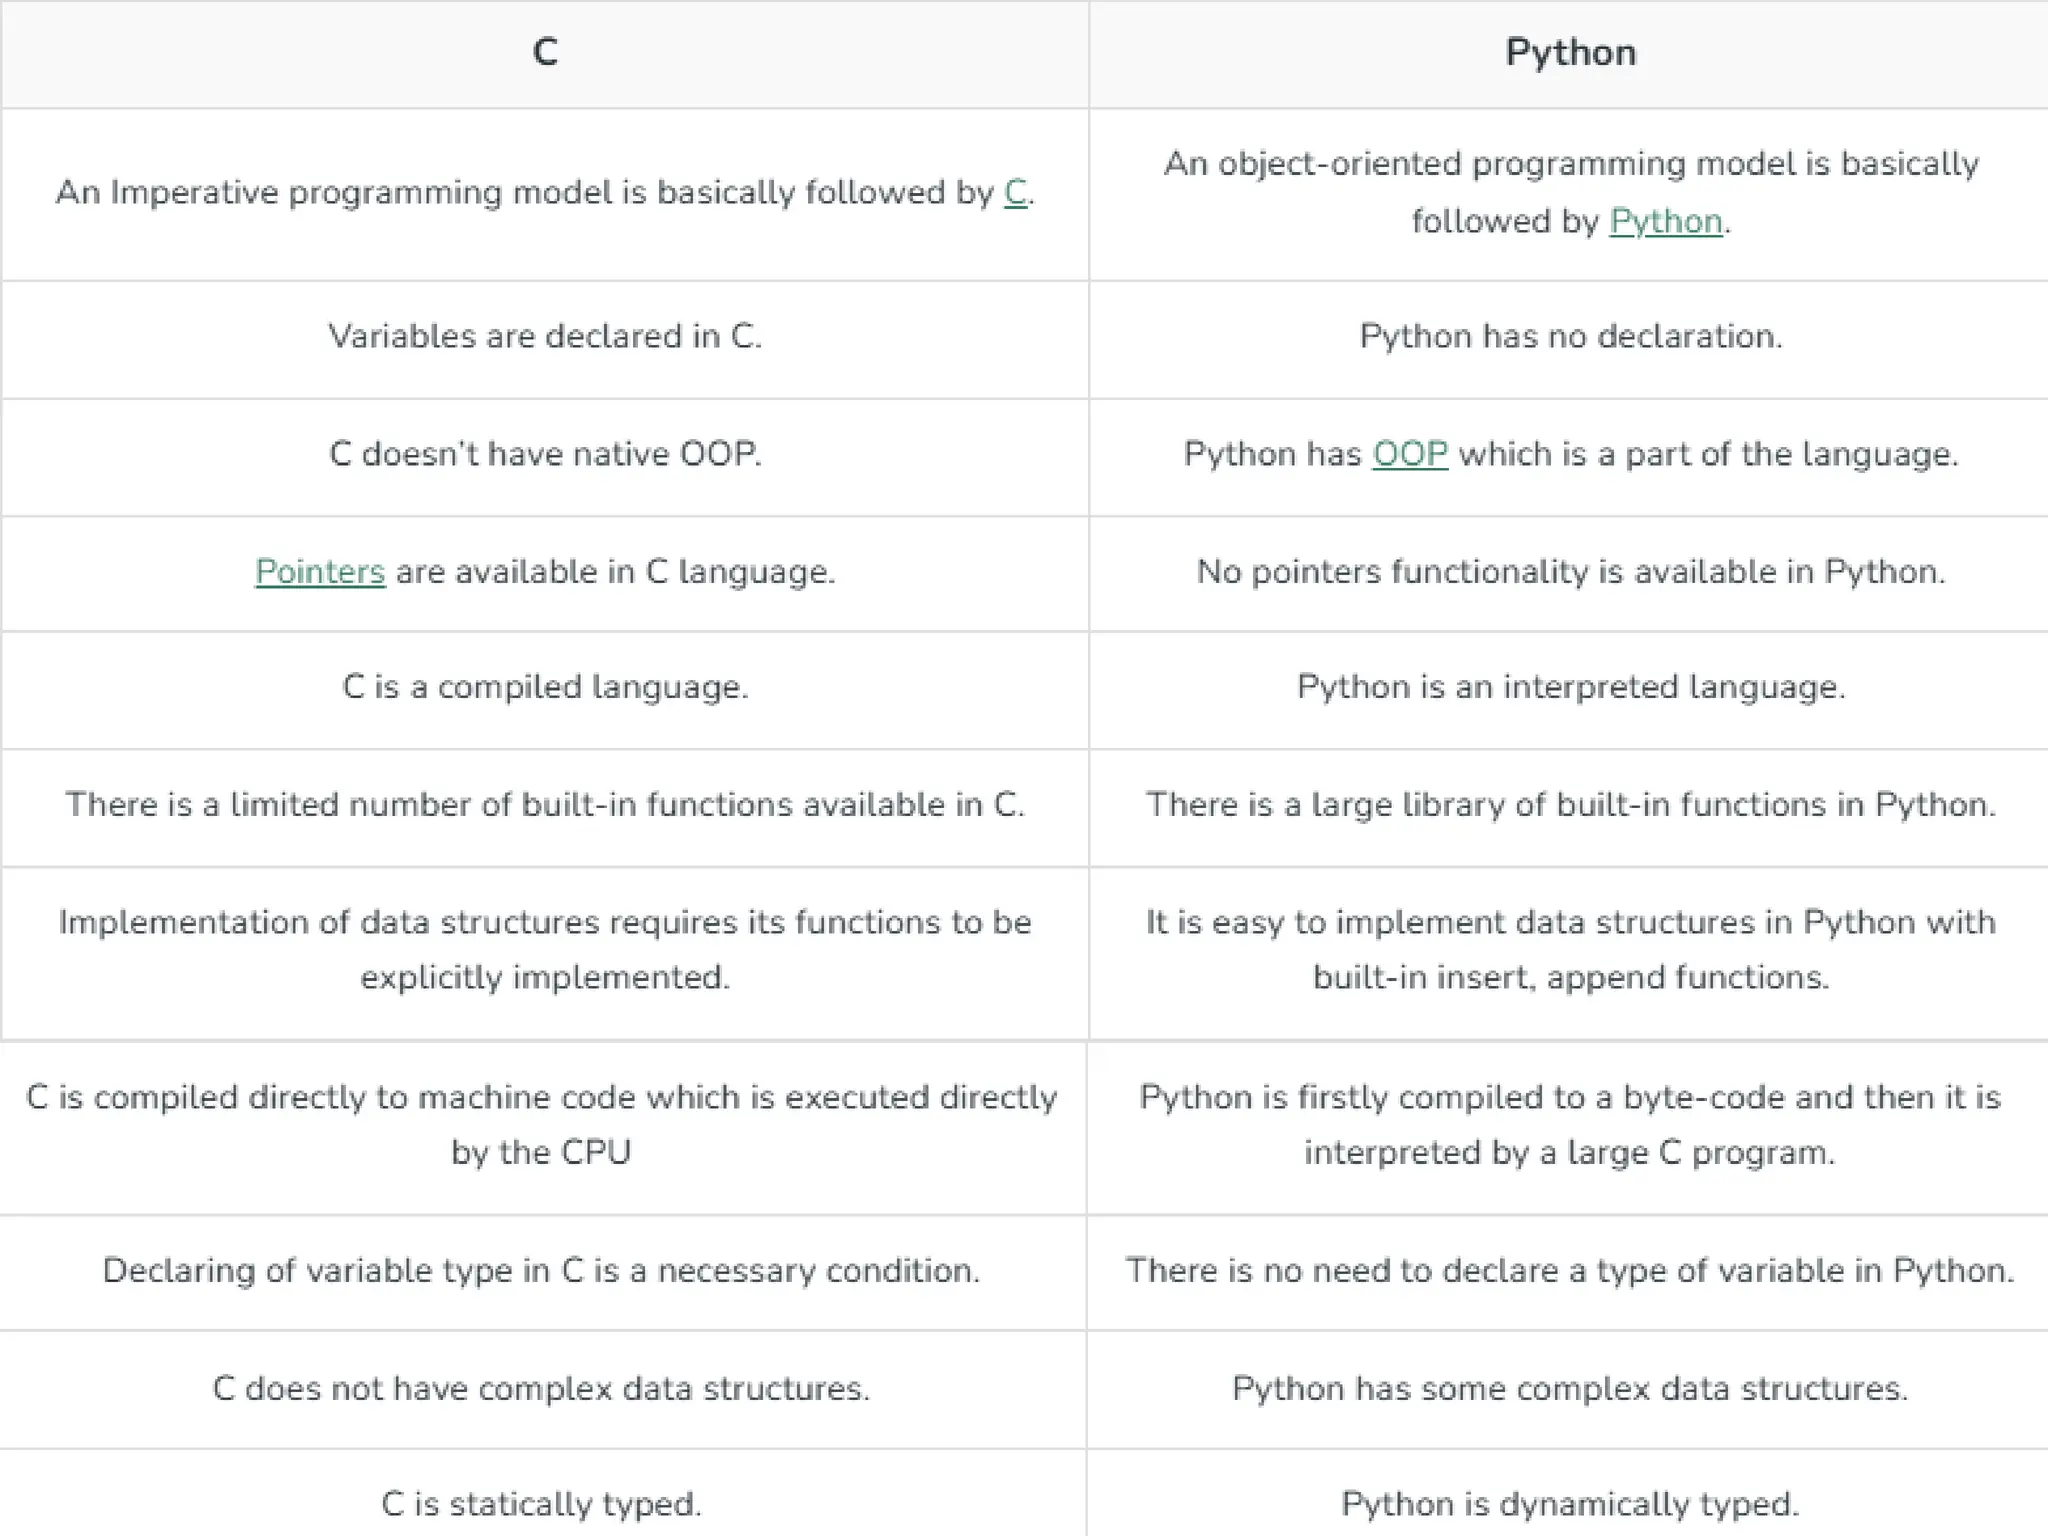Click 'C is a compiled language' text
Image resolution: width=2048 pixels, height=1536 pixels.
click(x=545, y=687)
